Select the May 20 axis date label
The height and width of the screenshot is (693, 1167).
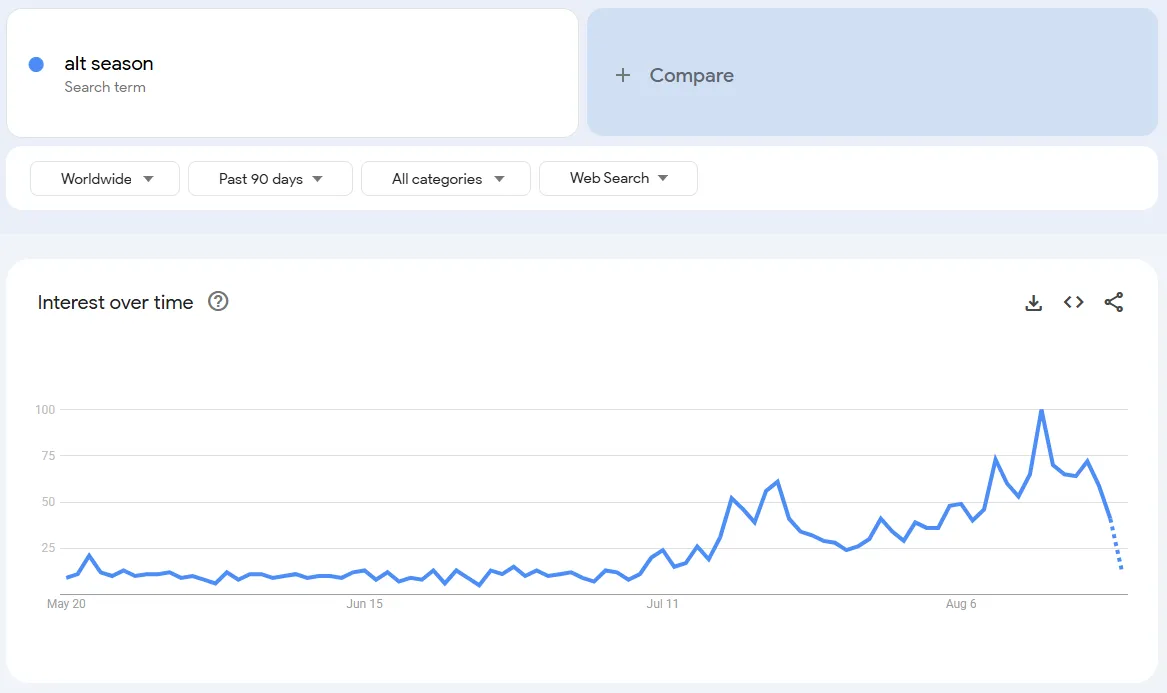coord(66,604)
